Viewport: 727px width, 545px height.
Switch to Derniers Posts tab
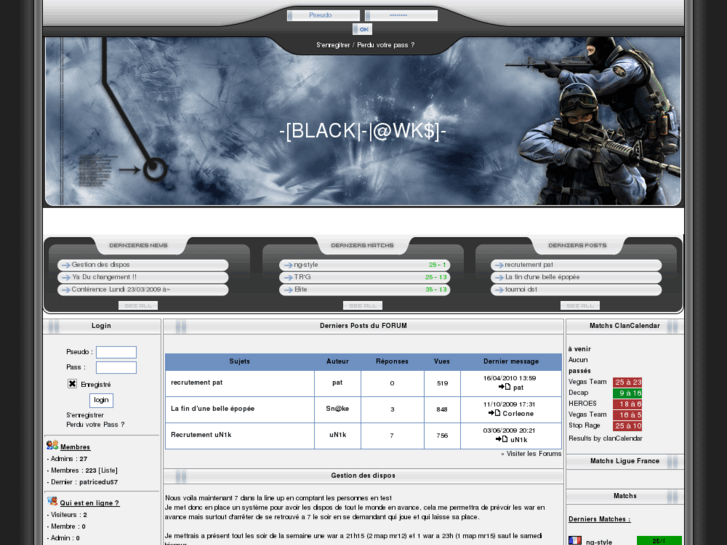(x=577, y=245)
